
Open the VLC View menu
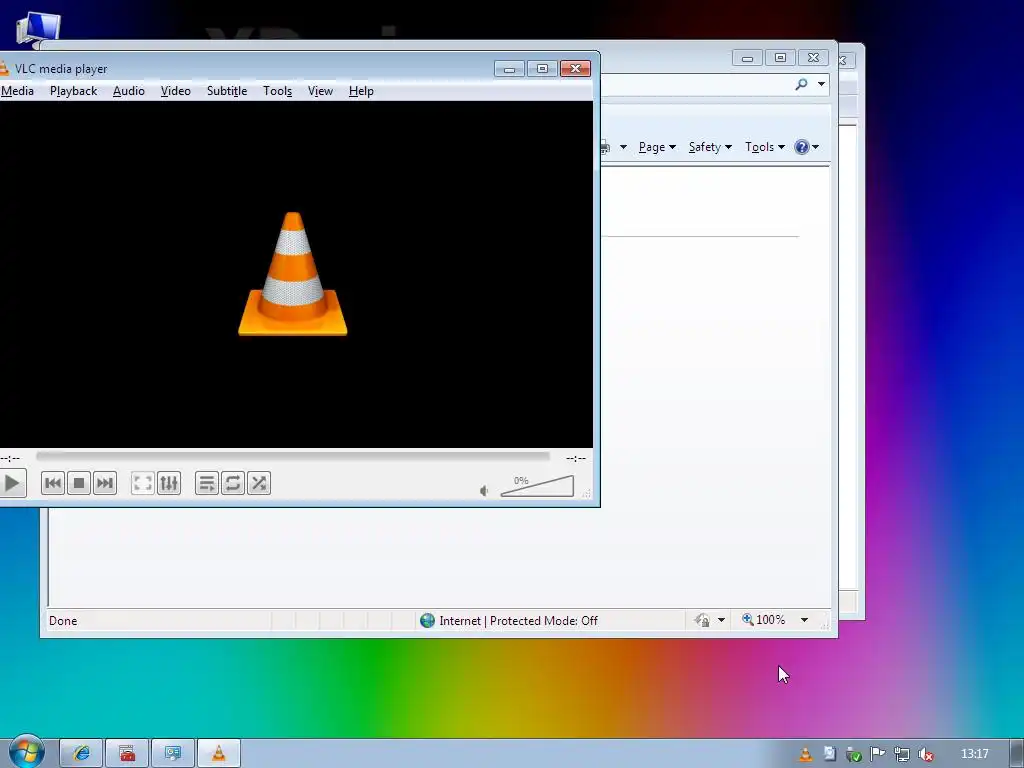320,91
